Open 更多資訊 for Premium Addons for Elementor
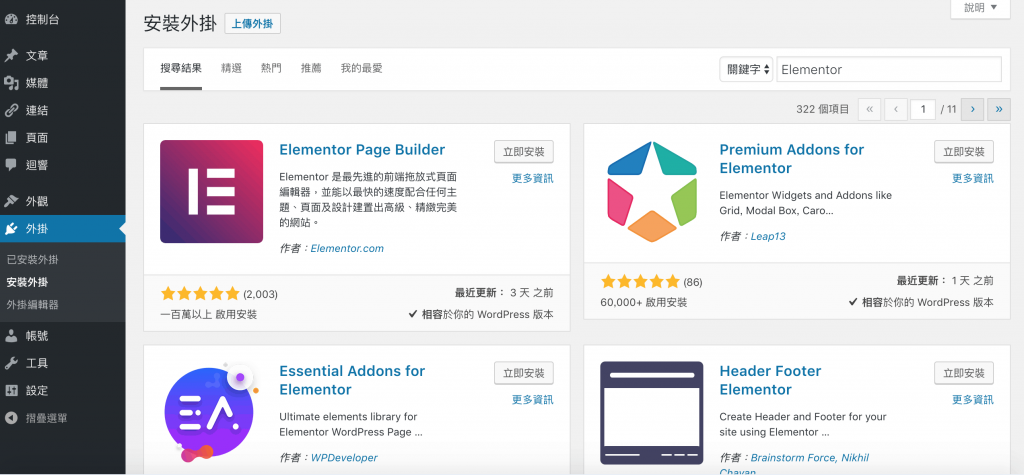Screen dimensions: 1024x475 pyautogui.click(x=972, y=178)
